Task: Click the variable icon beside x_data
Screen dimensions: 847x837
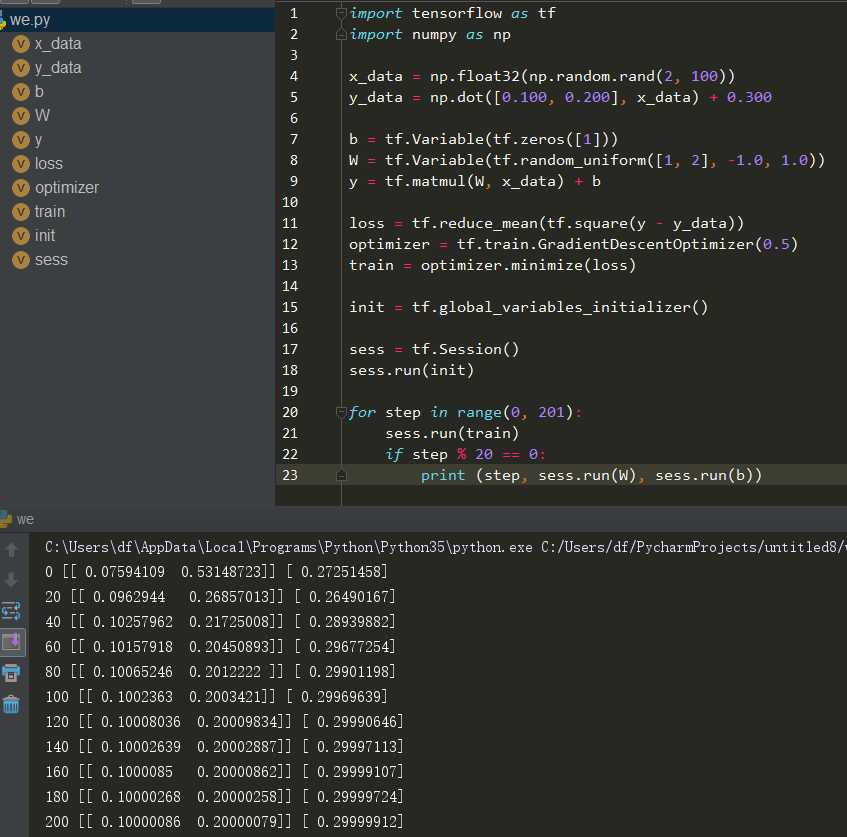Action: 21,44
